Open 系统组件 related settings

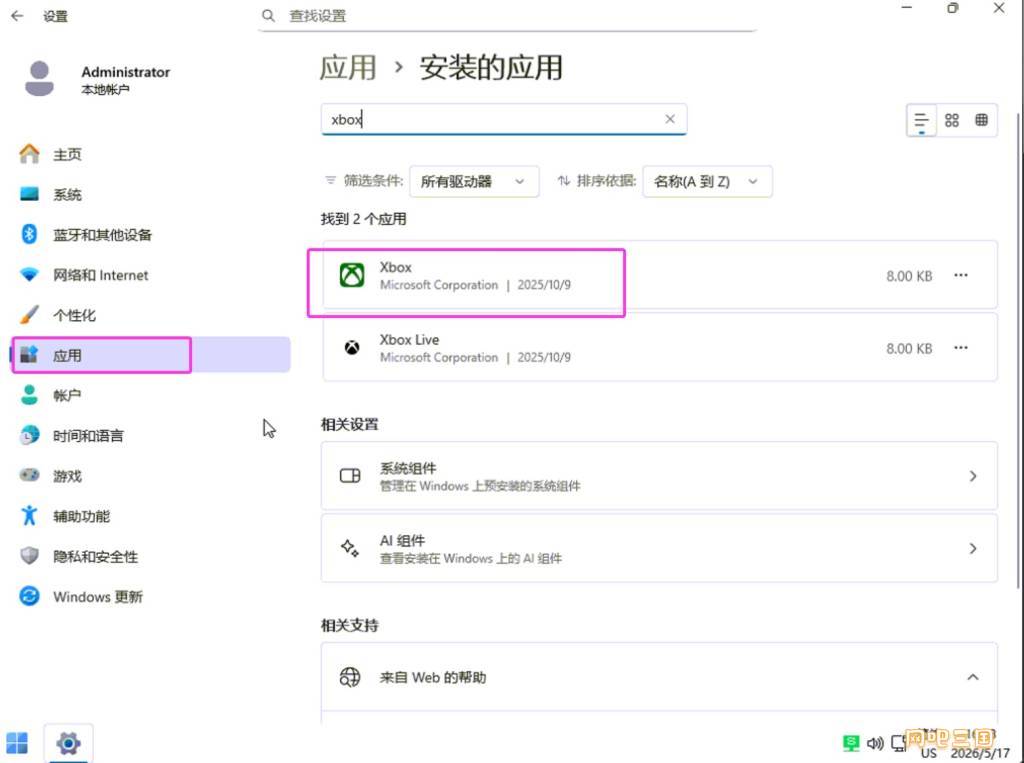pyautogui.click(x=660, y=476)
